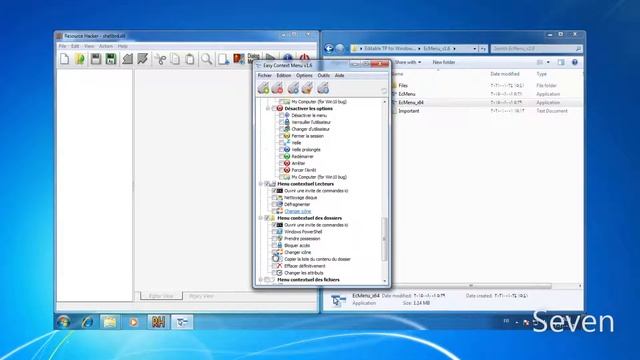Tick Redémarrer checkbox
640x360 pixels.
pyautogui.click(x=281, y=156)
